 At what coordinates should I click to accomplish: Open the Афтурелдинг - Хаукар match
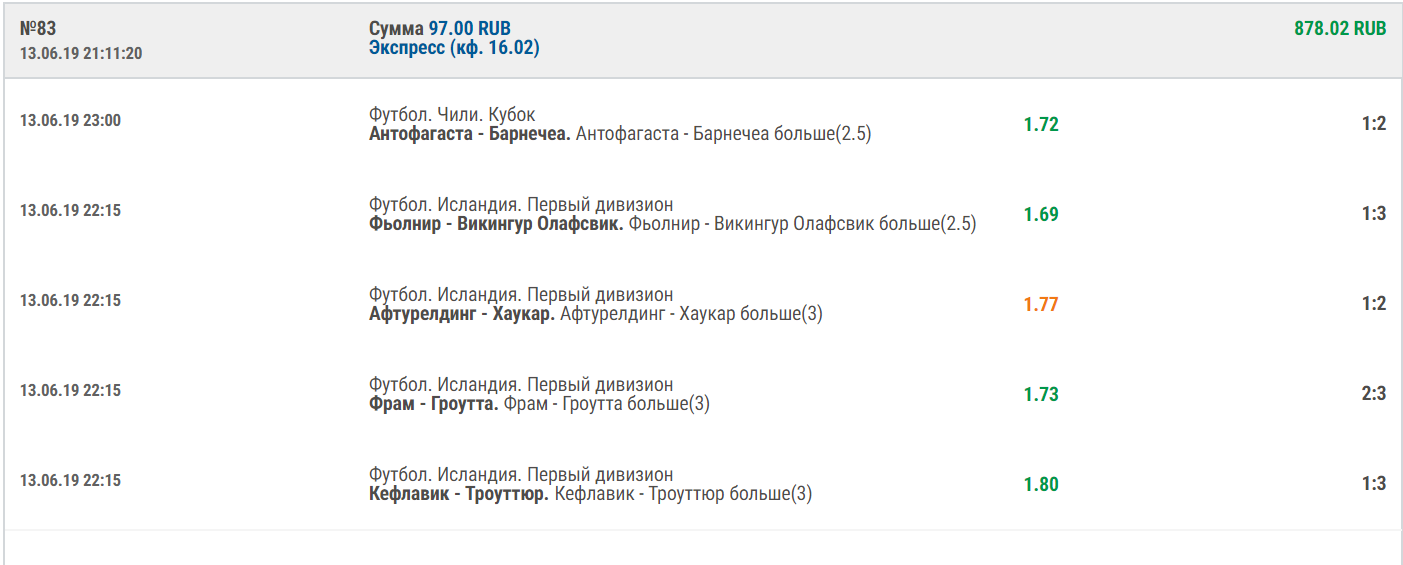(x=461, y=314)
